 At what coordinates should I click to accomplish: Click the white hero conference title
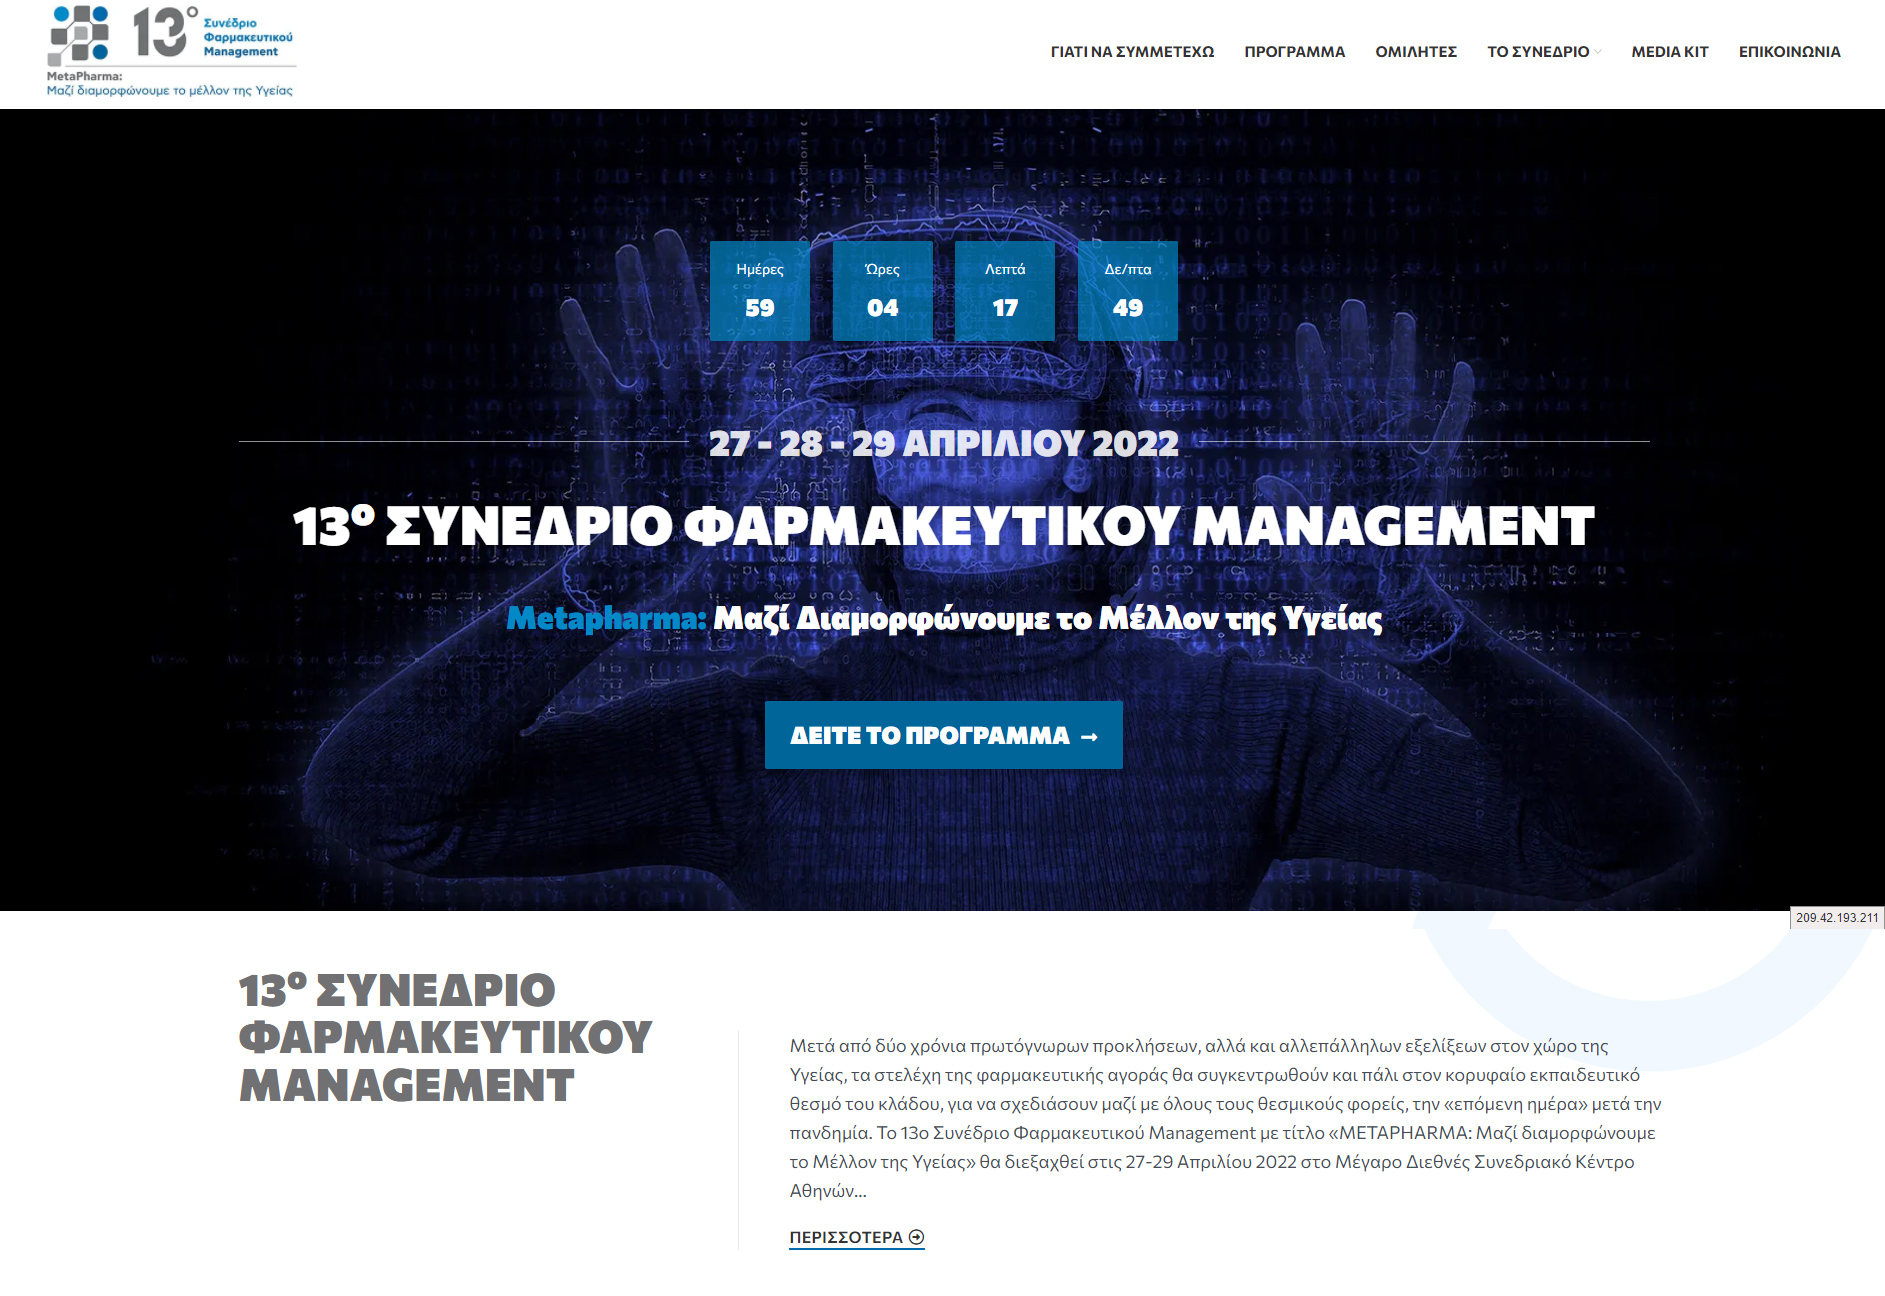point(943,526)
